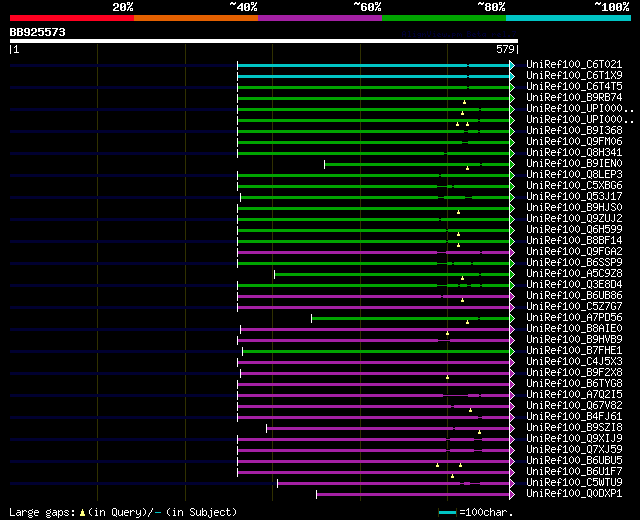The image size is (640, 520).
Task: Click purple arrowhead ending the Q7XJ59 alignment
Action: coord(512,451)
